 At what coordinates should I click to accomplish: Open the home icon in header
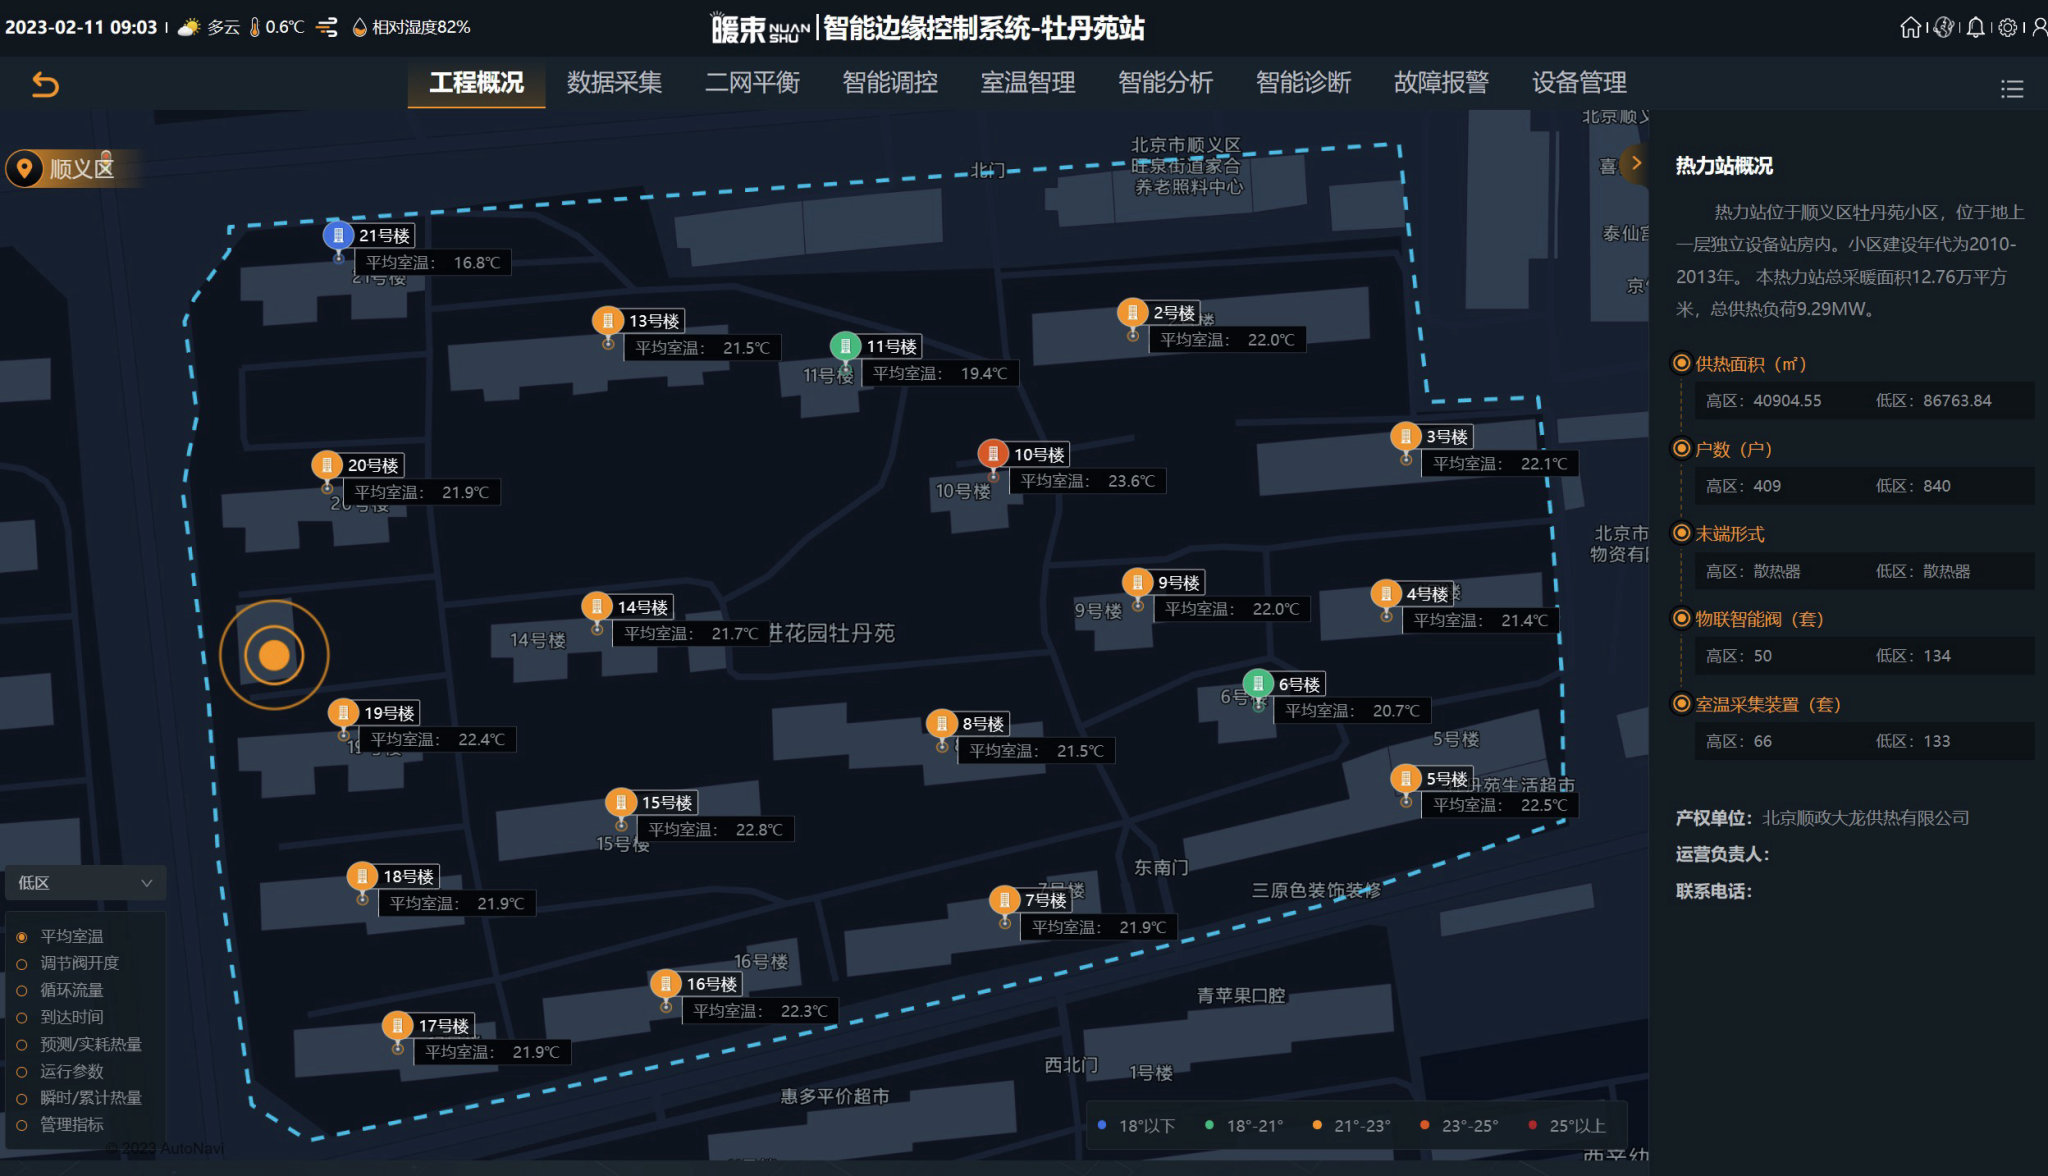pyautogui.click(x=1910, y=28)
